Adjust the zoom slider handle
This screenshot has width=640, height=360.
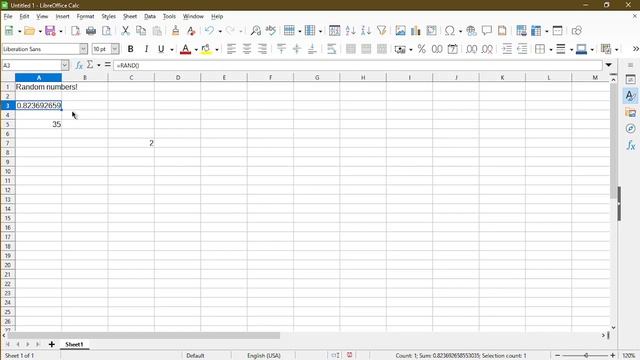coord(587,356)
